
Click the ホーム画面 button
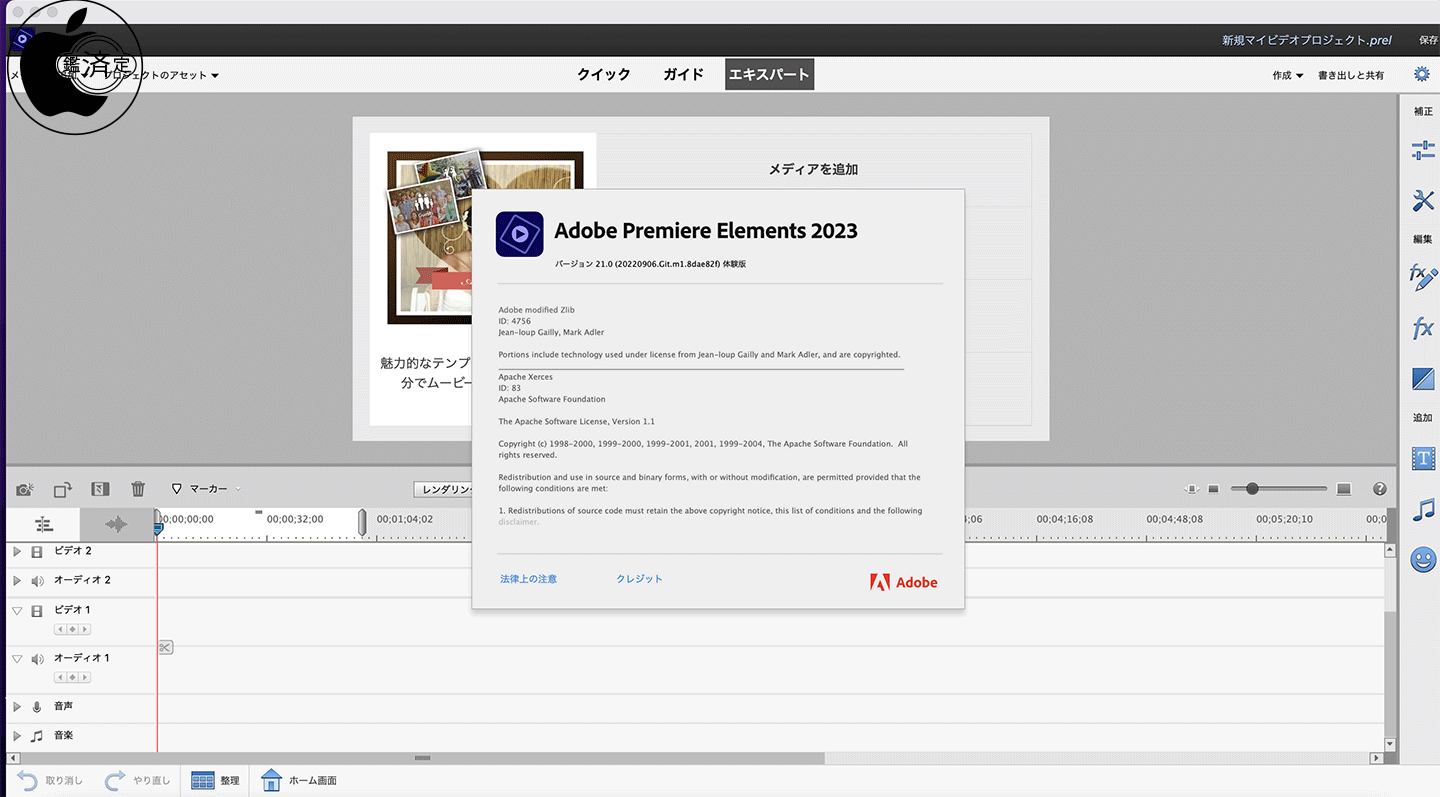pyautogui.click(x=299, y=780)
